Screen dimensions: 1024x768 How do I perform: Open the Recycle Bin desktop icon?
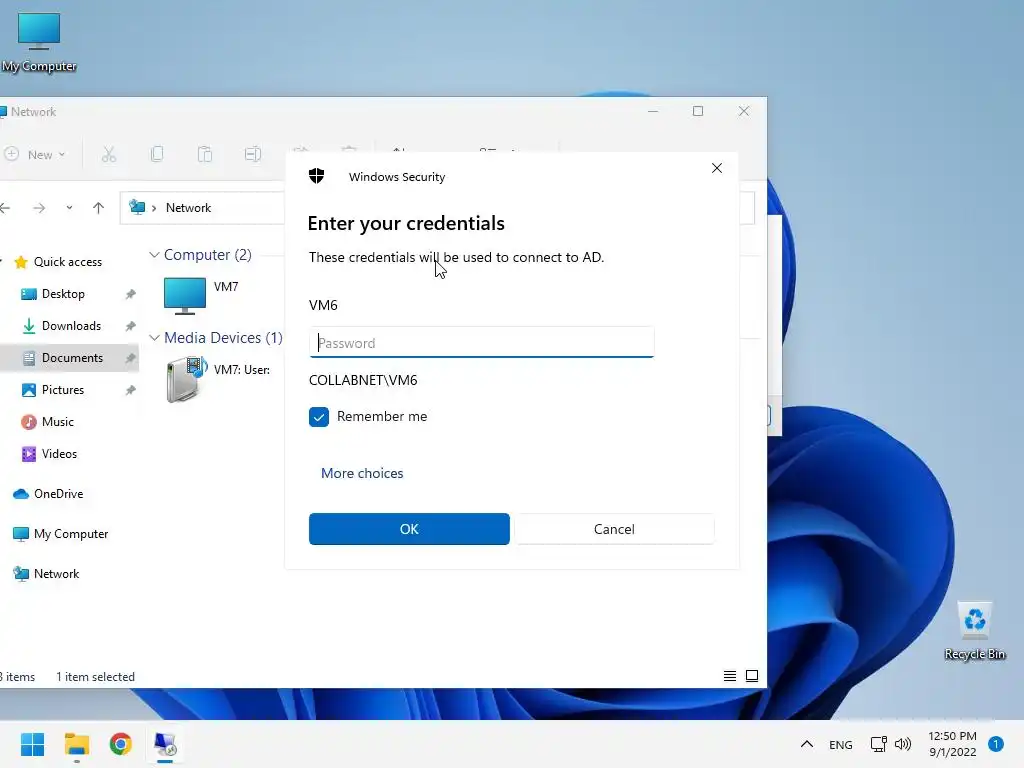(974, 631)
